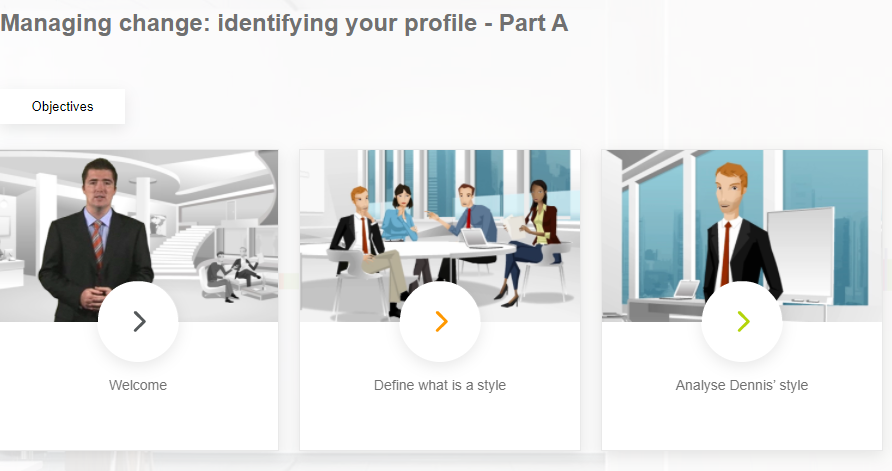Click the woman in the blue top
This screenshot has height=471, width=892.
click(401, 215)
